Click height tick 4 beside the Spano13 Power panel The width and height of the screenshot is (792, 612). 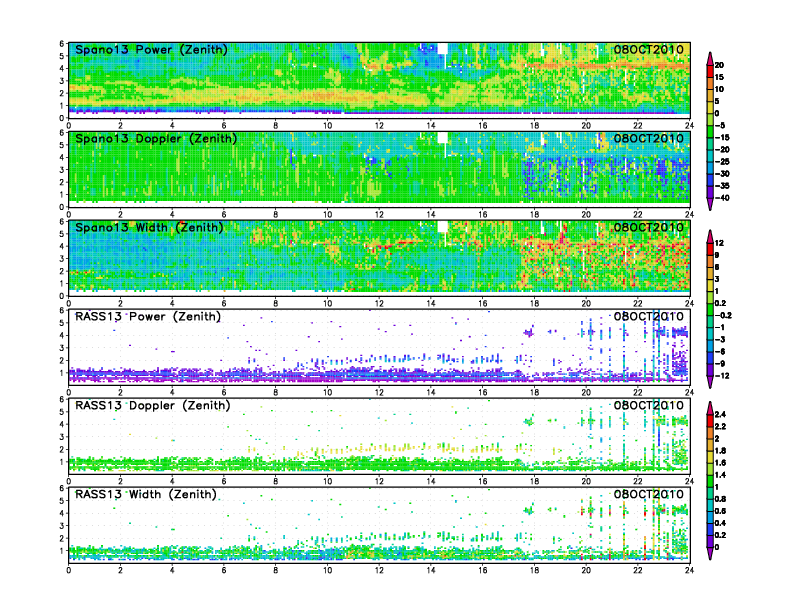62,68
